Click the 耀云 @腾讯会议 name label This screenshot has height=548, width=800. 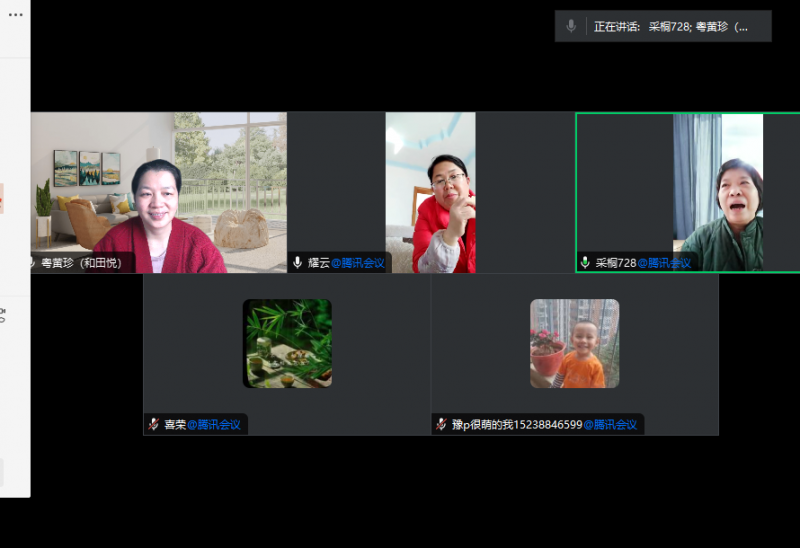click(x=345, y=263)
